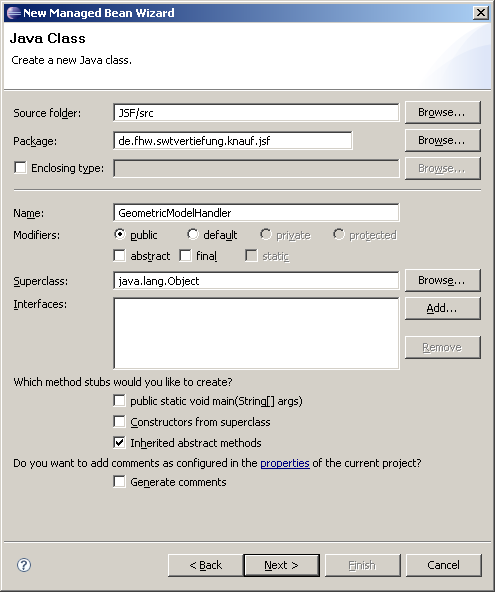This screenshot has width=495, height=592.
Task: Enable Generate comments checkbox
Action: pyautogui.click(x=119, y=482)
